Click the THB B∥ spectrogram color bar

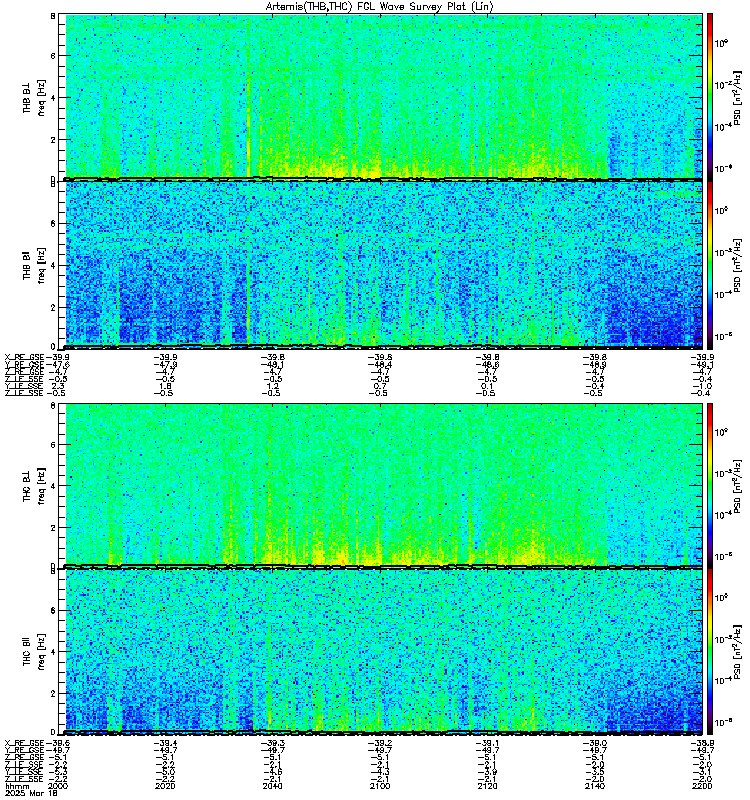[710, 265]
